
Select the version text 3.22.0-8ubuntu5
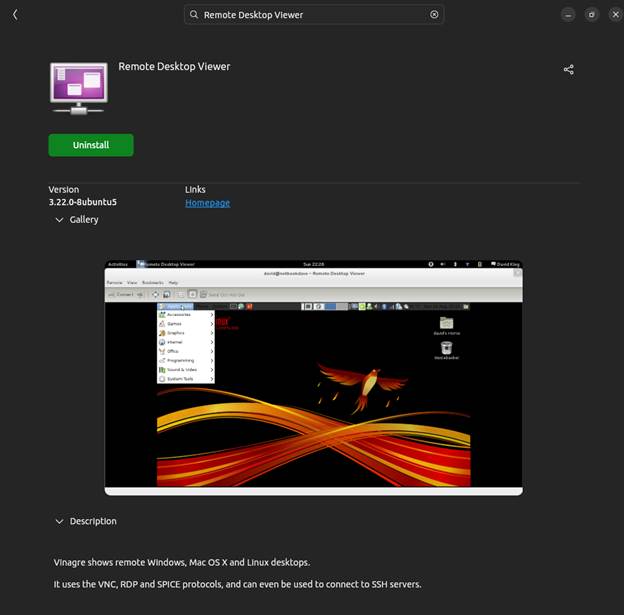click(x=83, y=202)
